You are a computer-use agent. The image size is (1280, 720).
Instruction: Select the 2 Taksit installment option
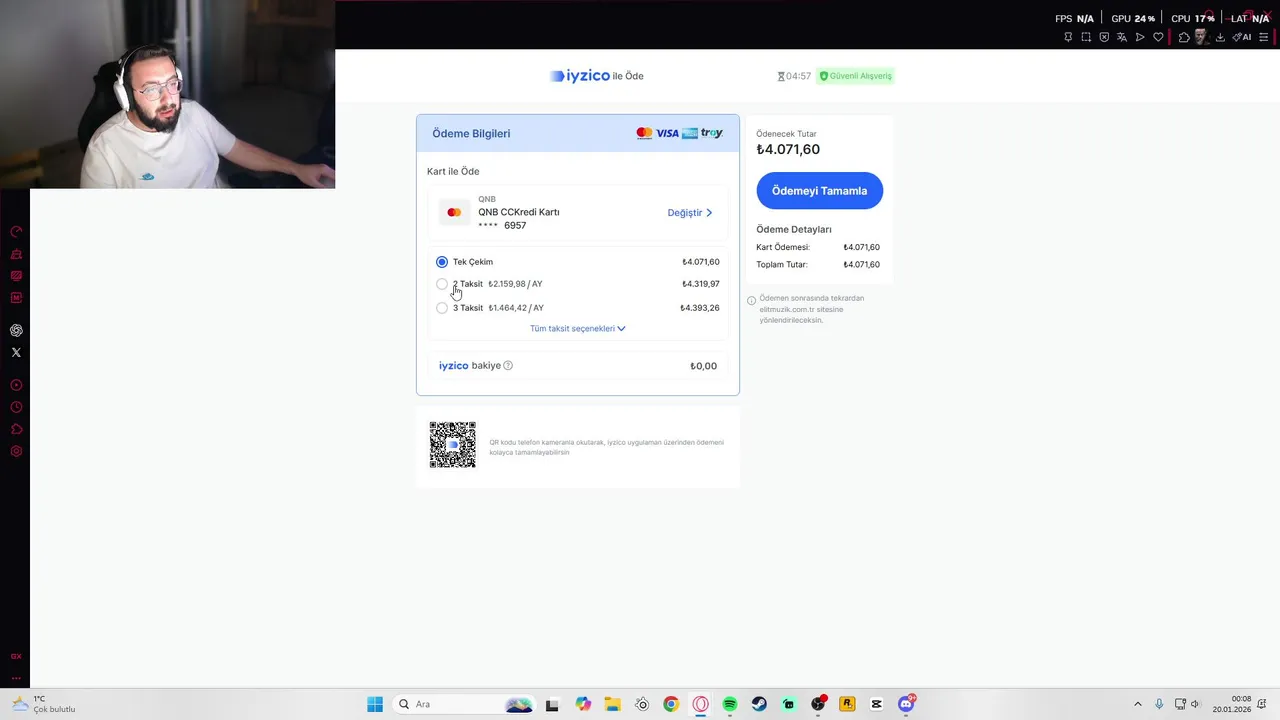442,284
